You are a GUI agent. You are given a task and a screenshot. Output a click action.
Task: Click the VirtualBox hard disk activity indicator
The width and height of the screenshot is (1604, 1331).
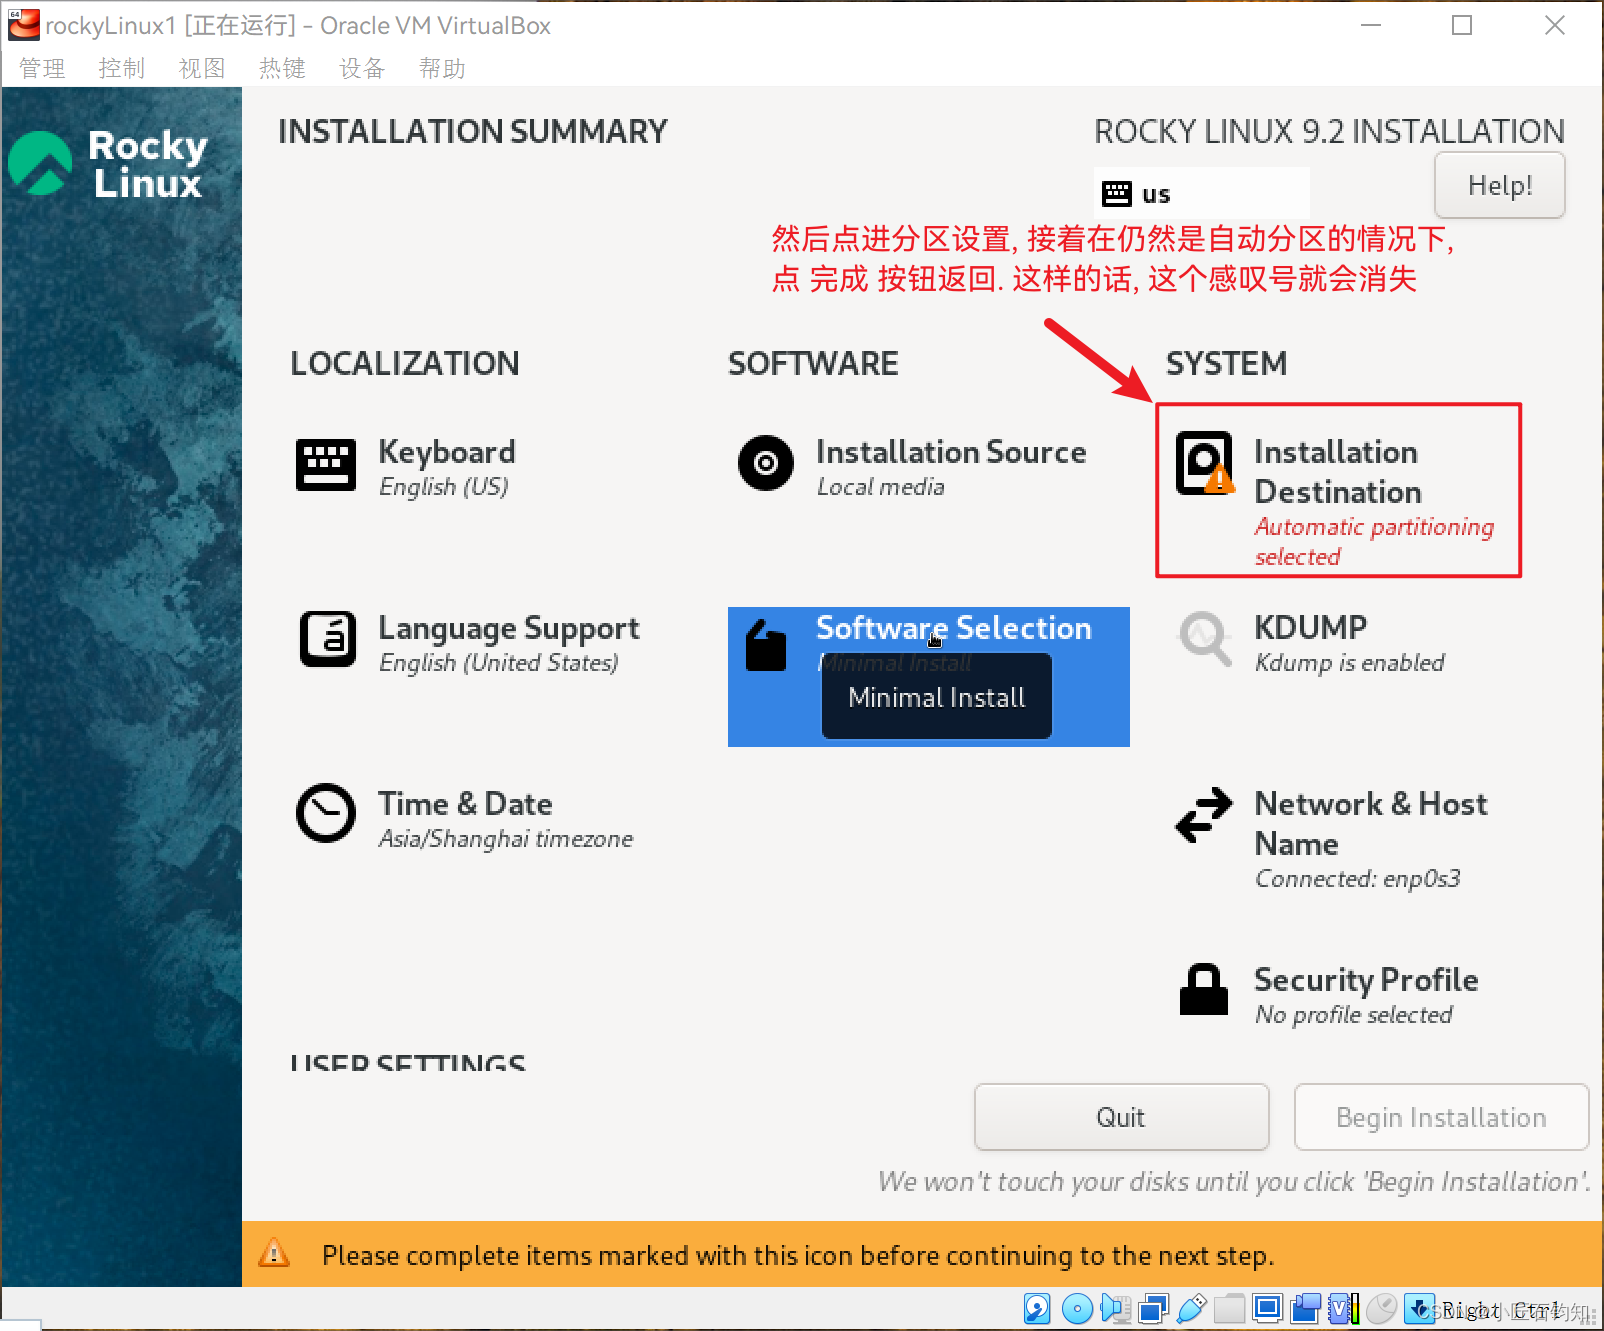tap(1037, 1308)
